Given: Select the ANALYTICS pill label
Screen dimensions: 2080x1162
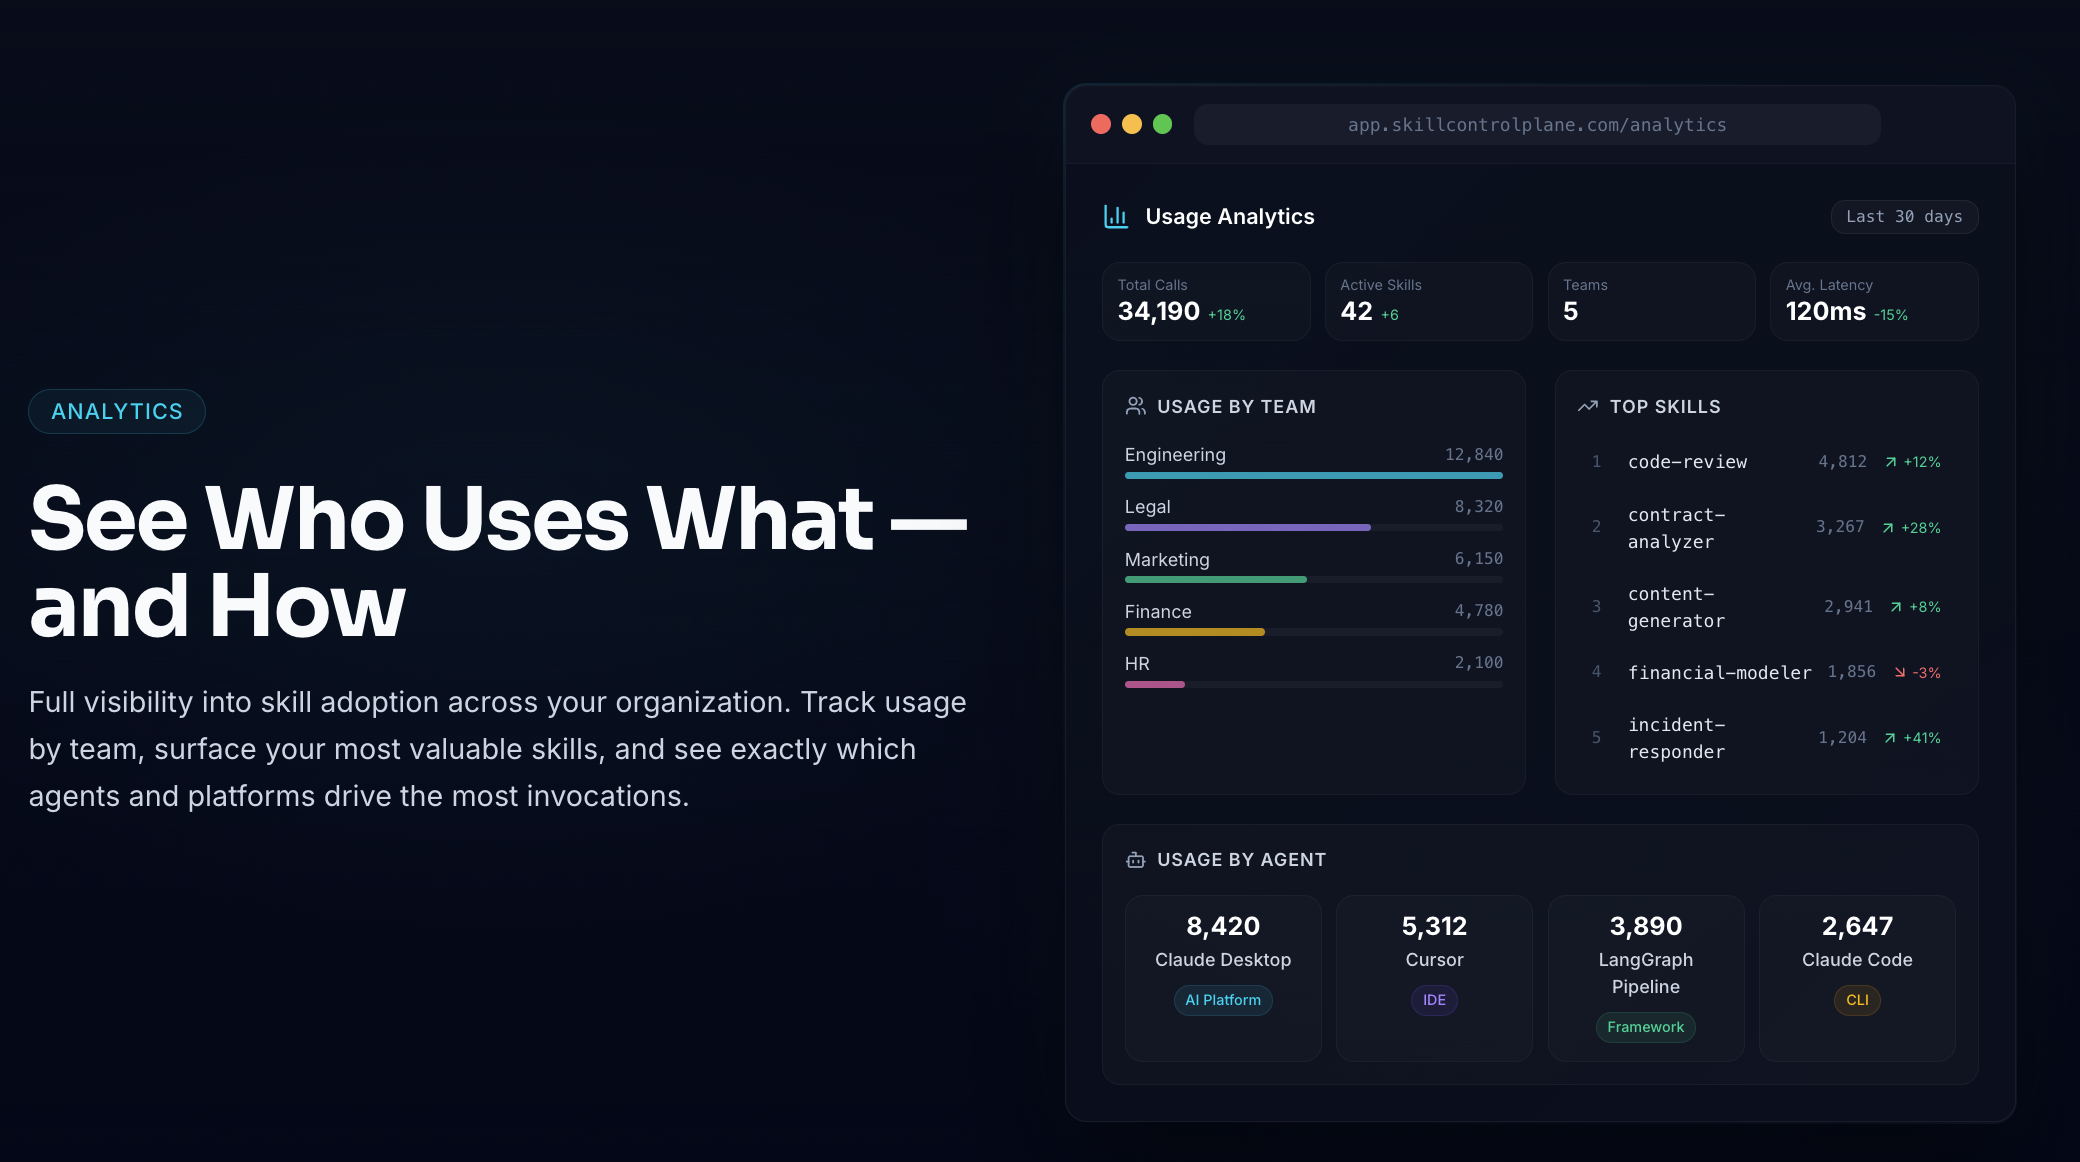Looking at the screenshot, I should point(117,411).
